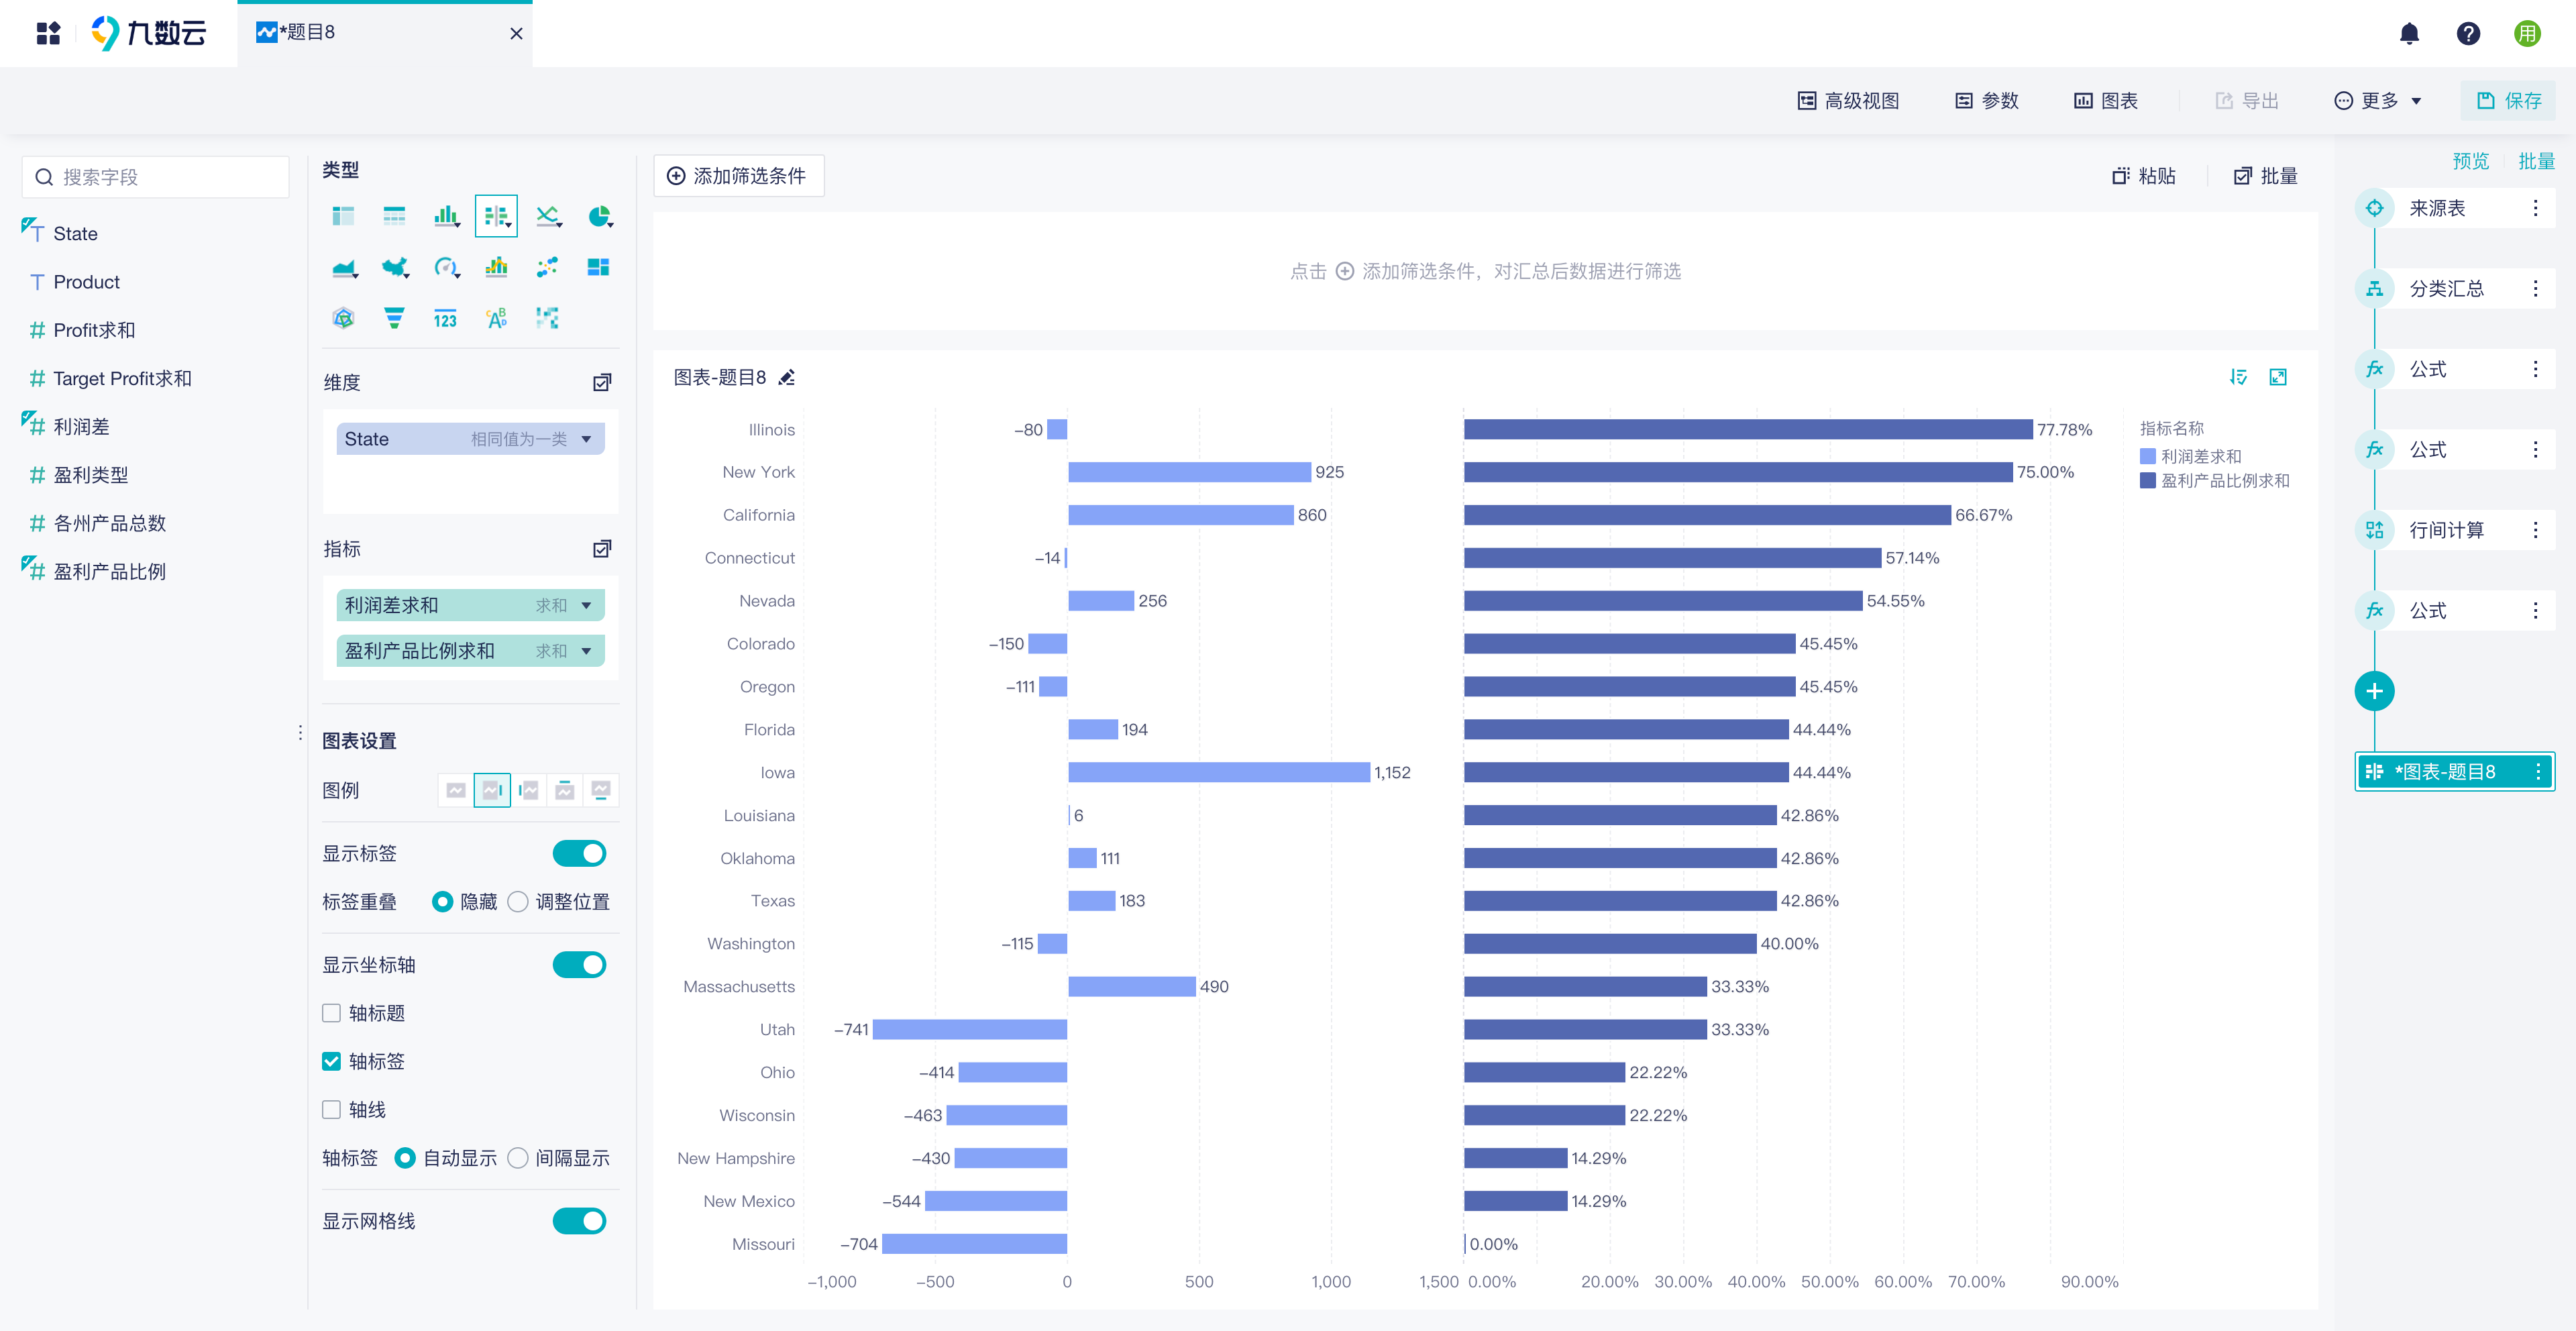
Task: Select the line chart type icon
Action: 548,216
